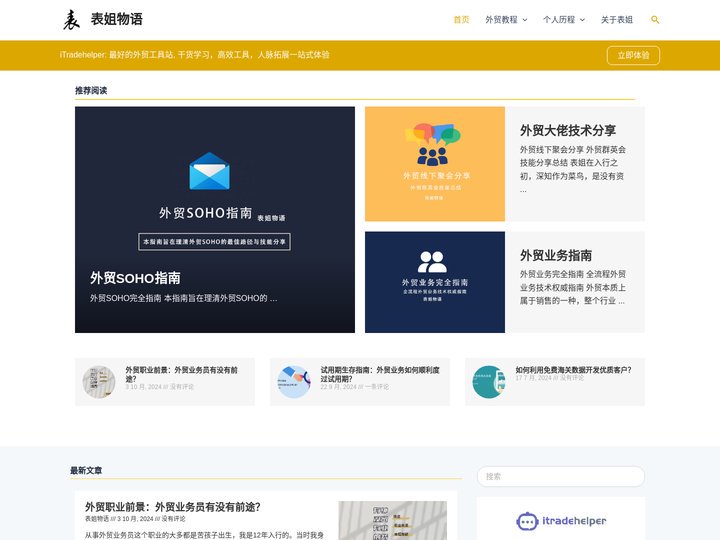The image size is (720, 540).
Task: Click the 表姐物语 calligraphy logo icon
Action: (x=71, y=20)
